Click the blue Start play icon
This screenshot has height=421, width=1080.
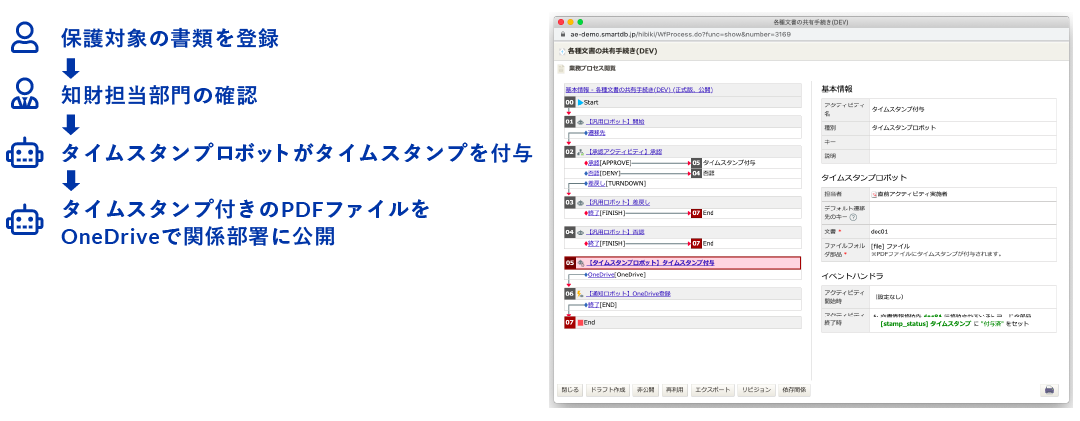click(x=580, y=102)
